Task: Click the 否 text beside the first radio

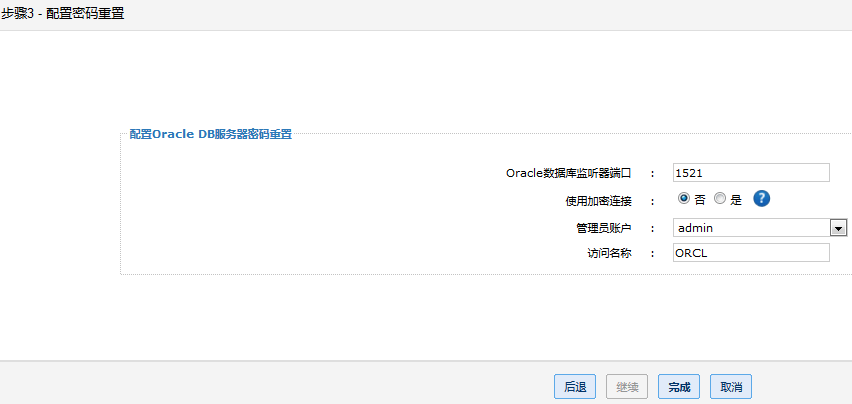Action: pyautogui.click(x=698, y=200)
